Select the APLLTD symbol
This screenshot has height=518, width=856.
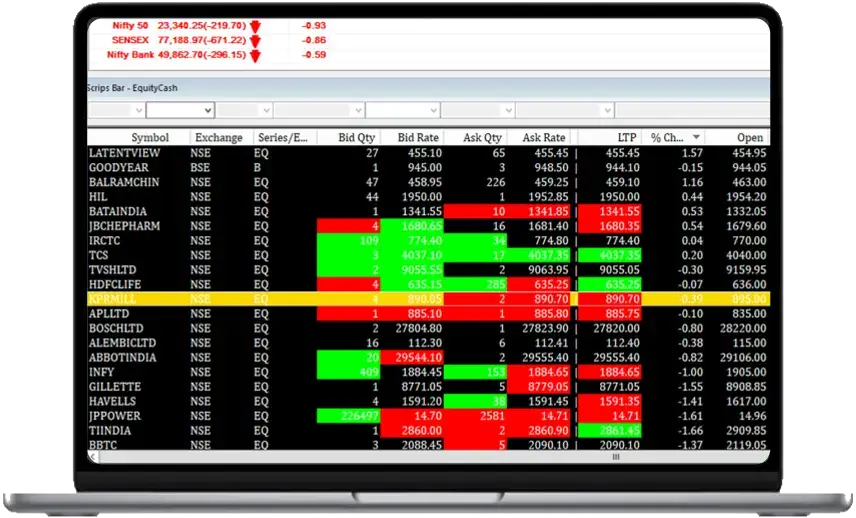(109, 314)
